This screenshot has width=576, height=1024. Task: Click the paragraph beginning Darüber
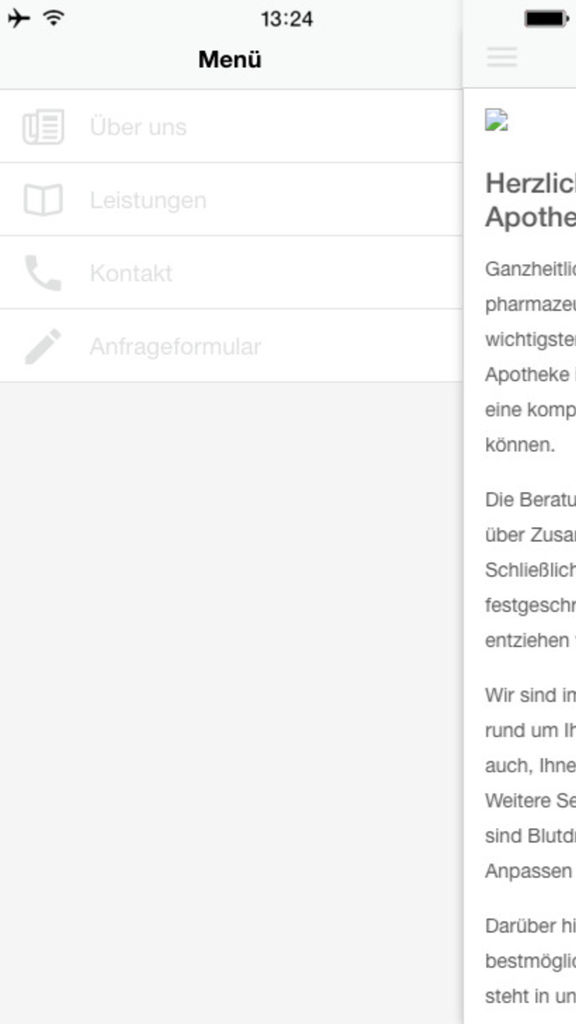point(530,961)
